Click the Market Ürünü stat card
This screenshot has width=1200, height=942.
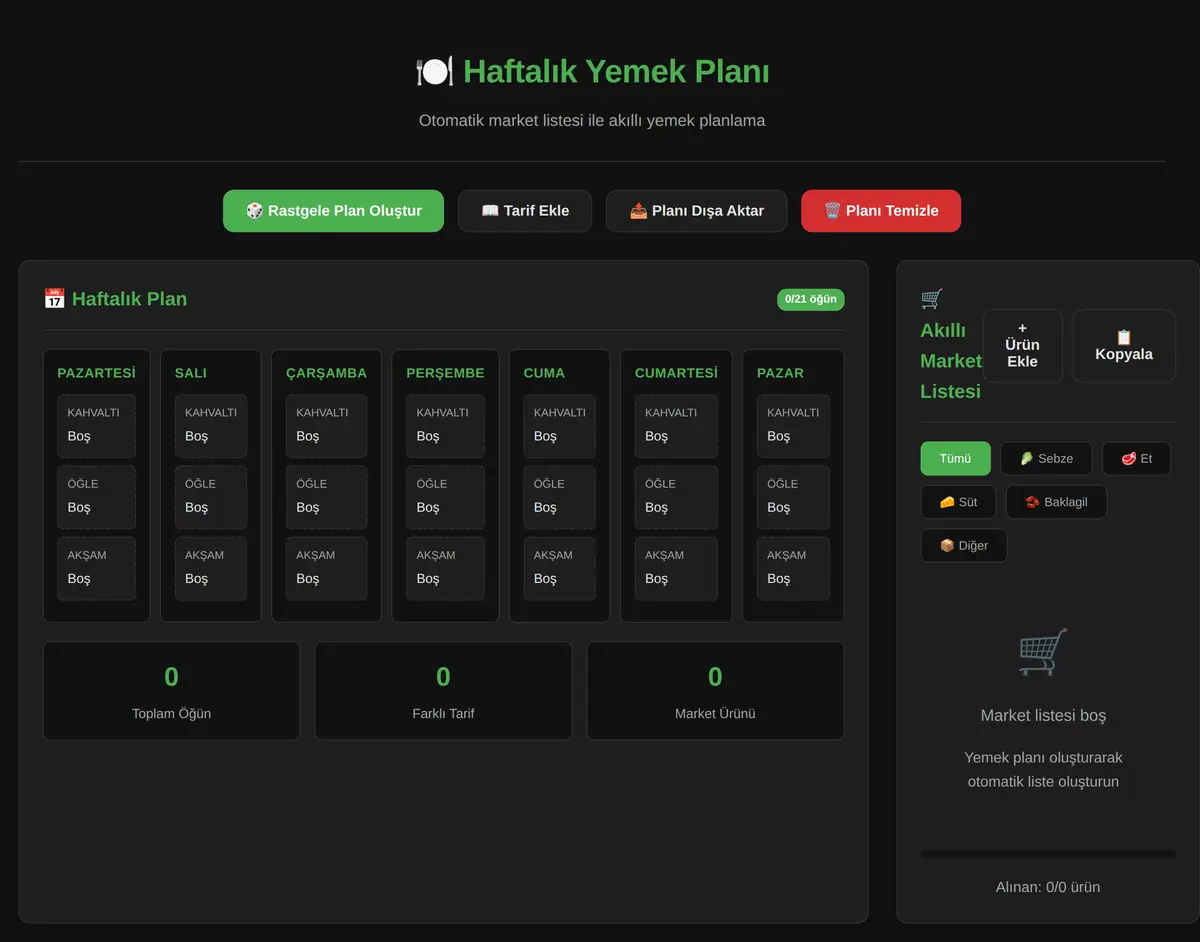(715, 691)
